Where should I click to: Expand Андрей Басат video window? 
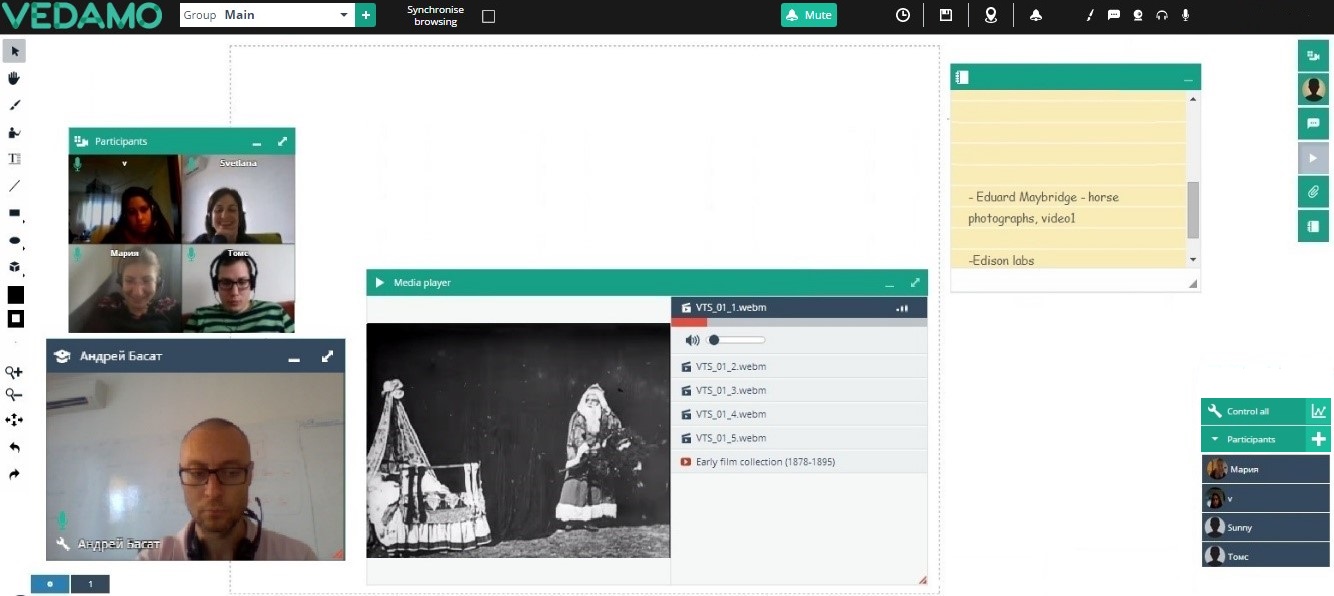(x=327, y=356)
